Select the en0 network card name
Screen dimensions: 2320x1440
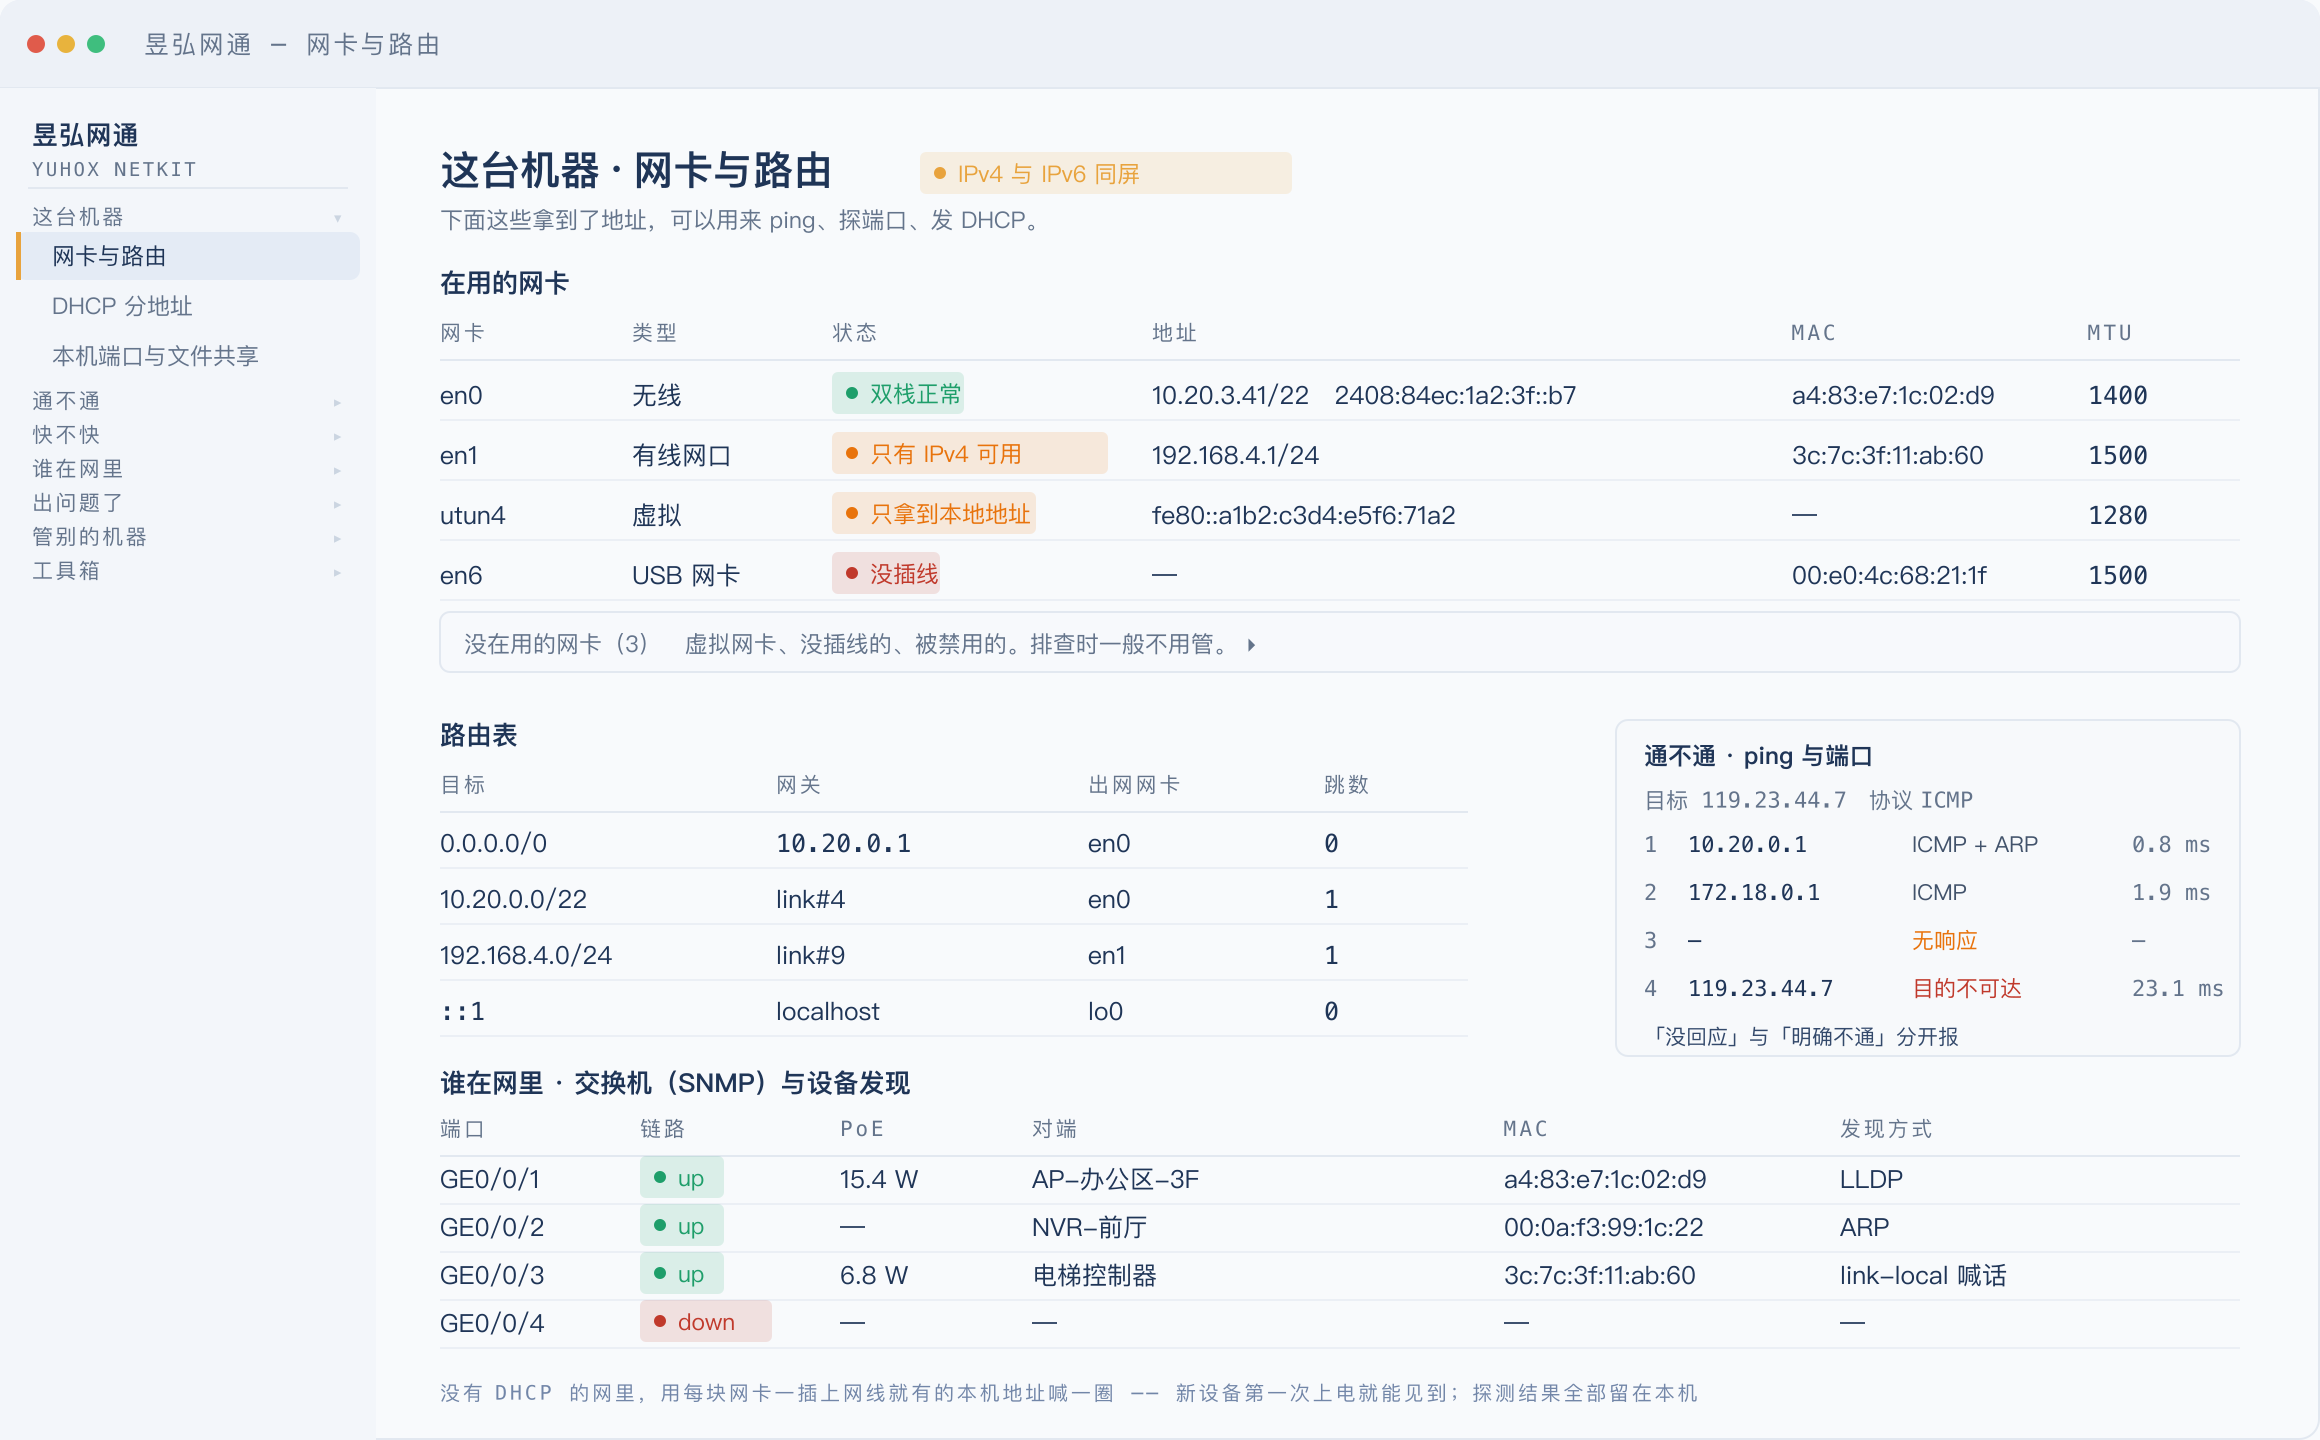[461, 396]
